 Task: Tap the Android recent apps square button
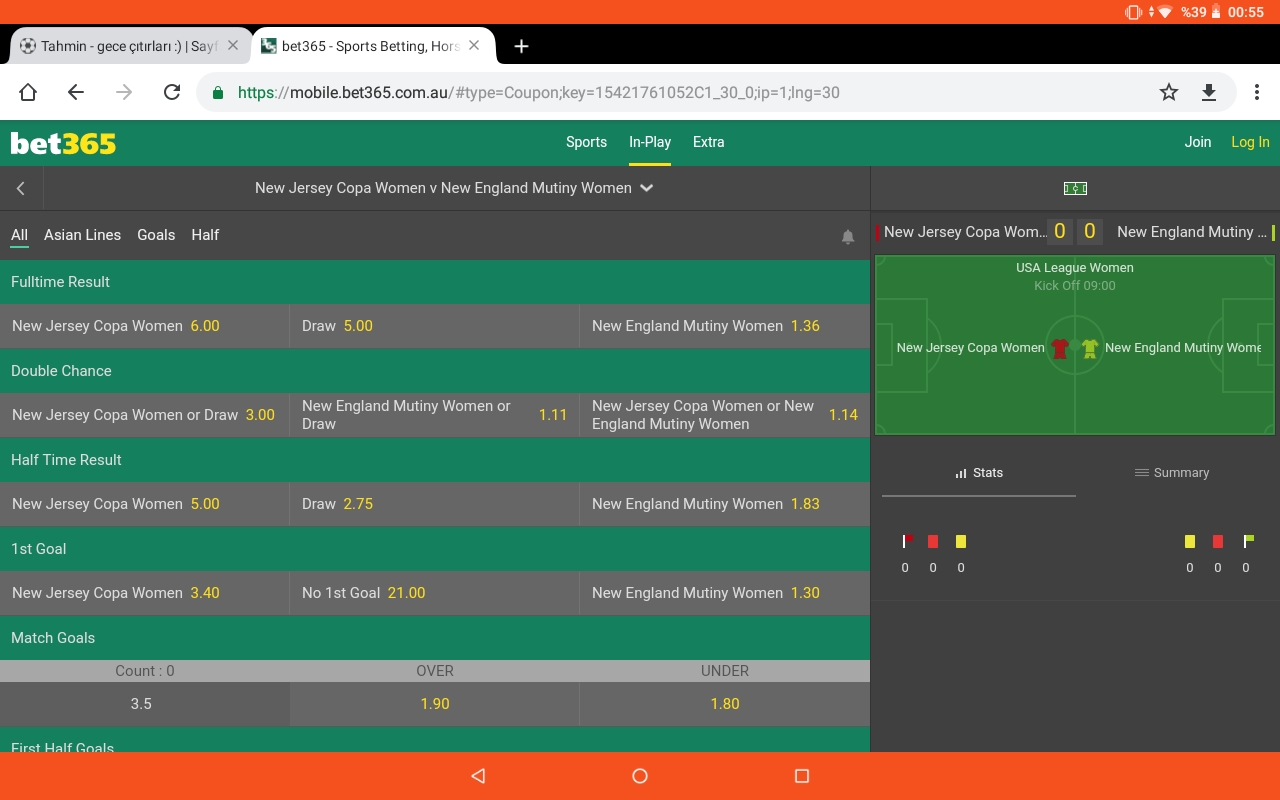[x=801, y=776]
